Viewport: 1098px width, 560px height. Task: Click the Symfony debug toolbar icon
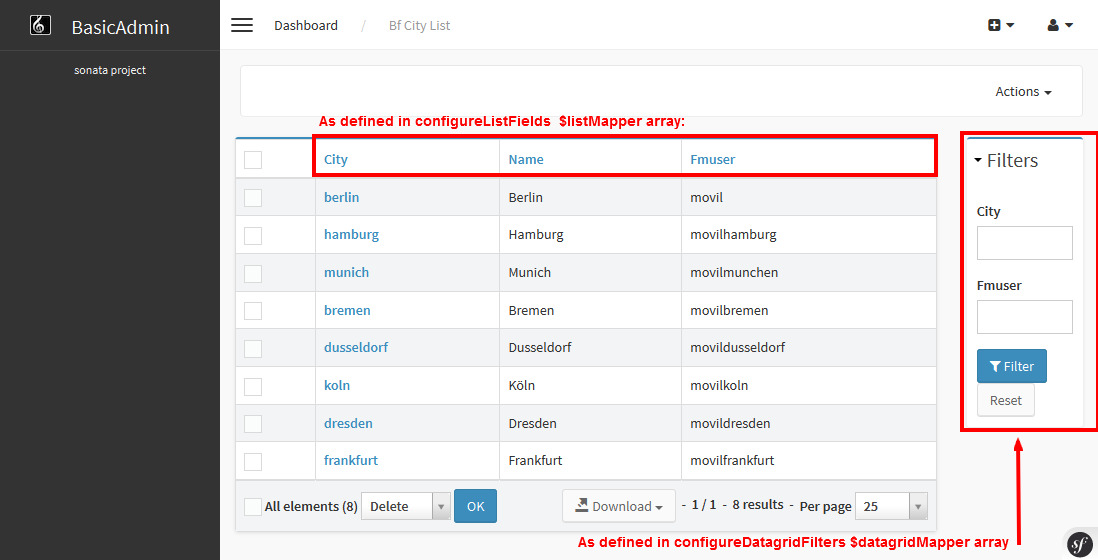(1079, 543)
